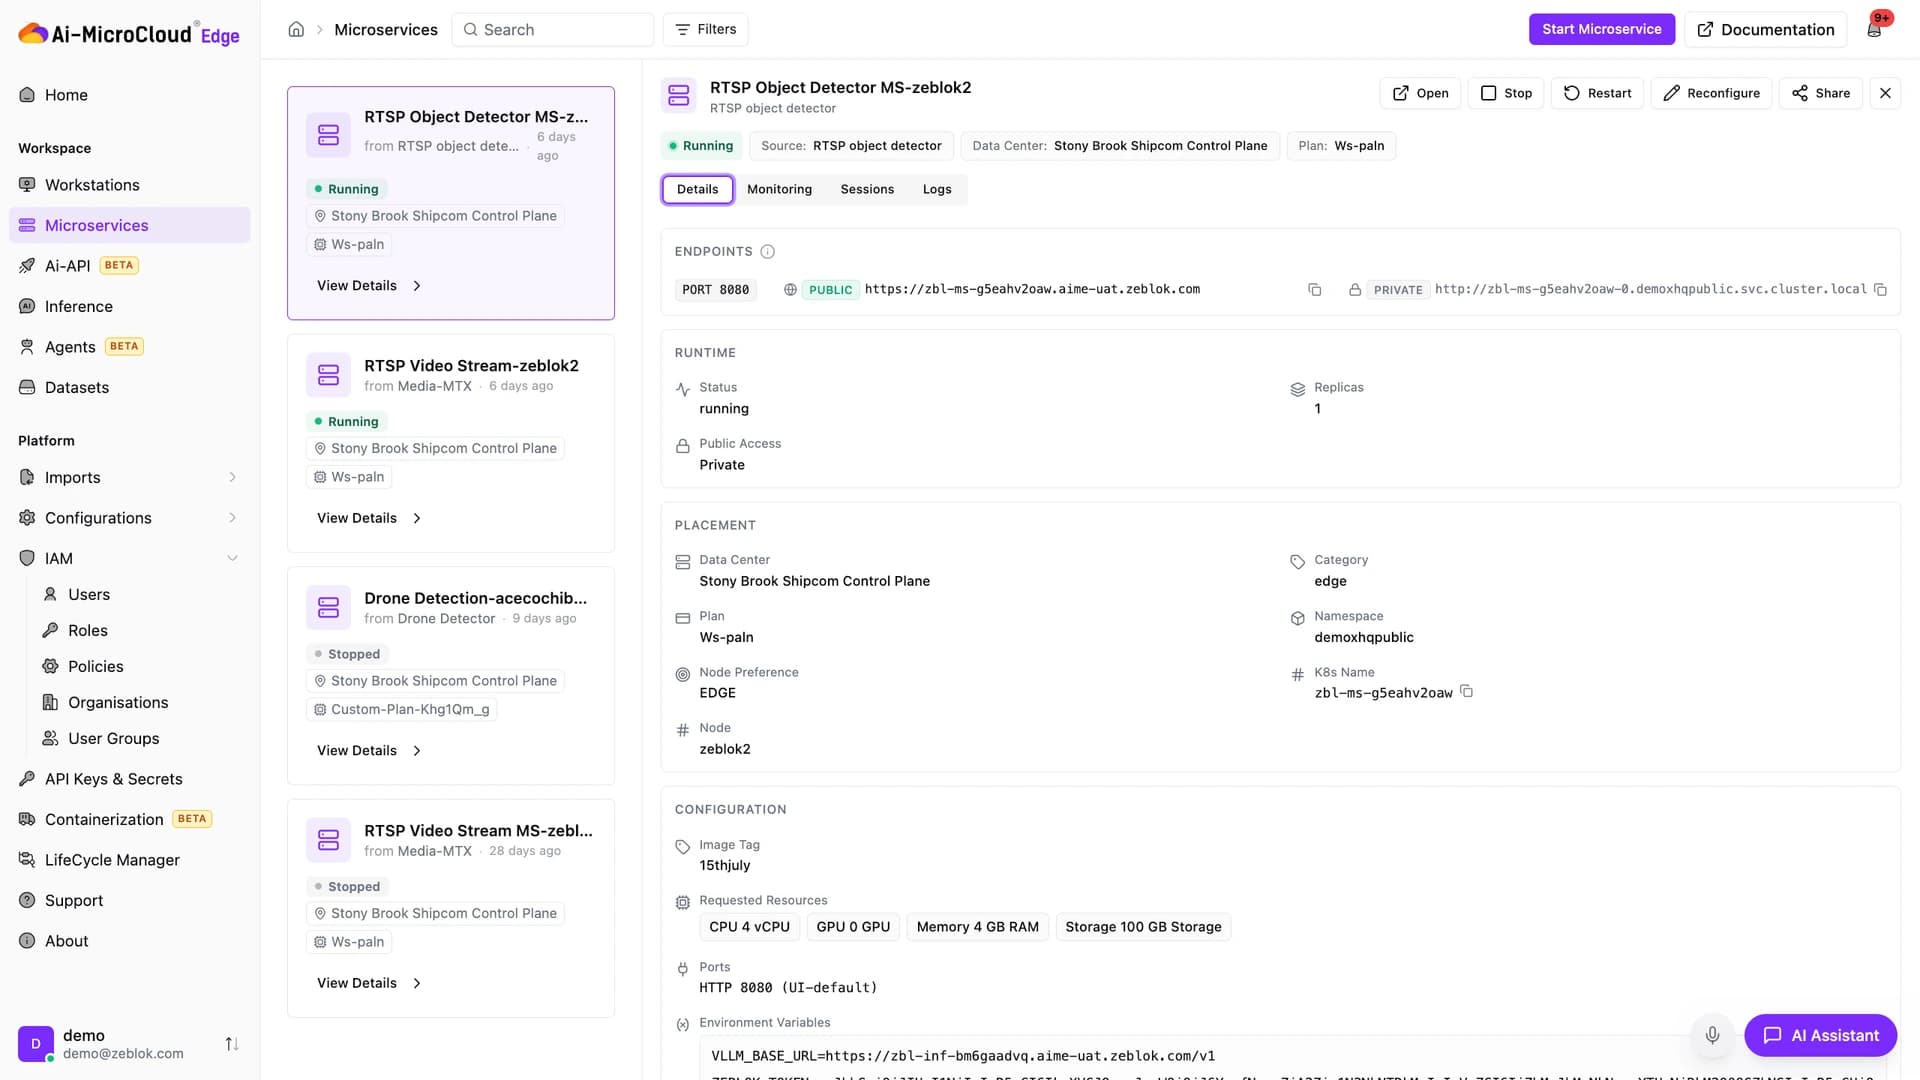
Task: View Details of Drone Detection card
Action: [x=369, y=751]
